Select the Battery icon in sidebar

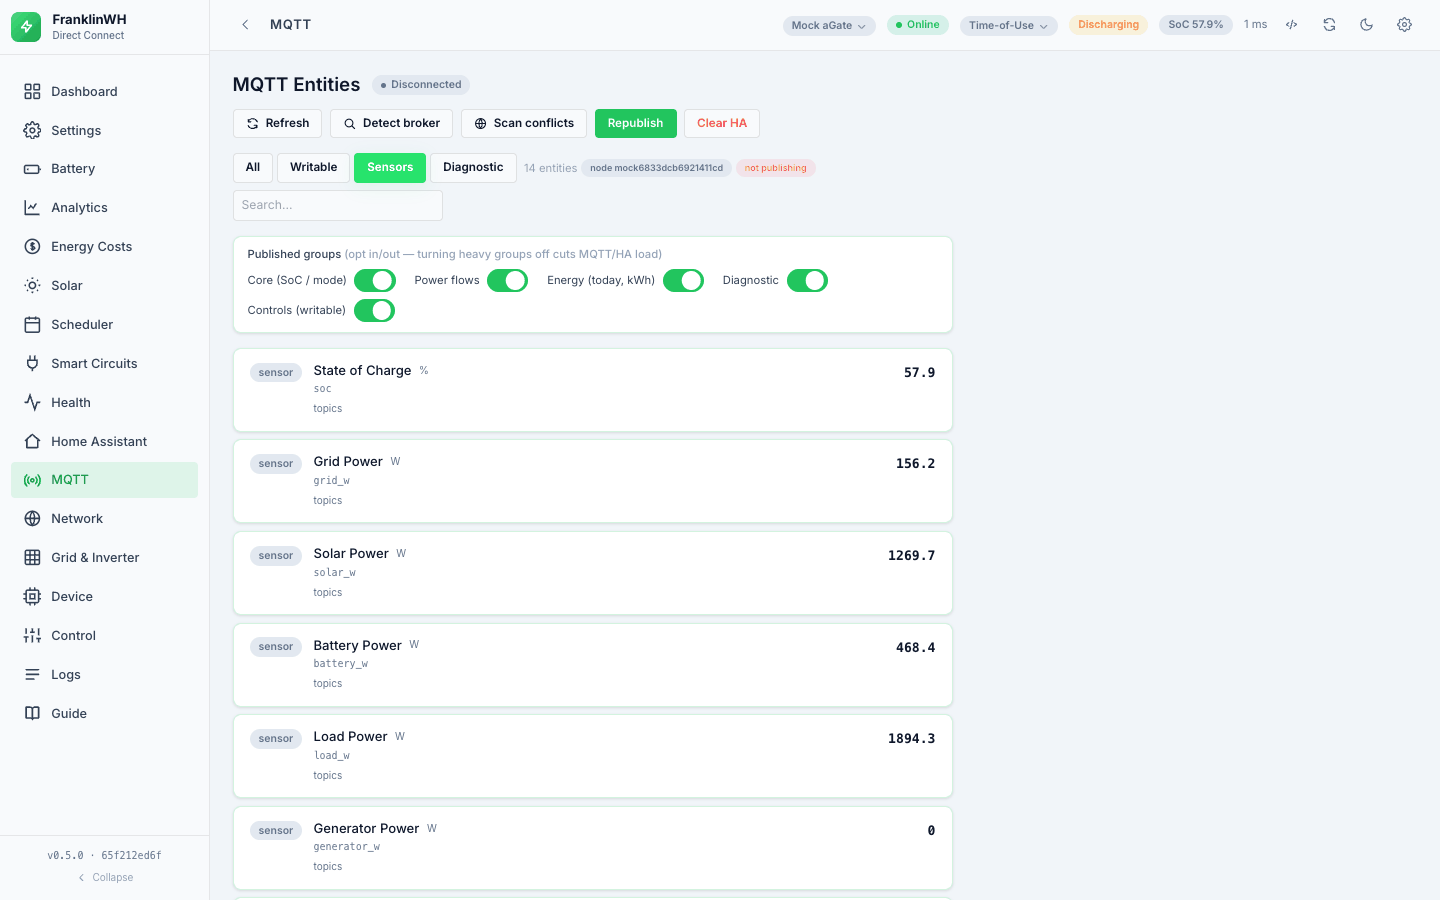32,169
